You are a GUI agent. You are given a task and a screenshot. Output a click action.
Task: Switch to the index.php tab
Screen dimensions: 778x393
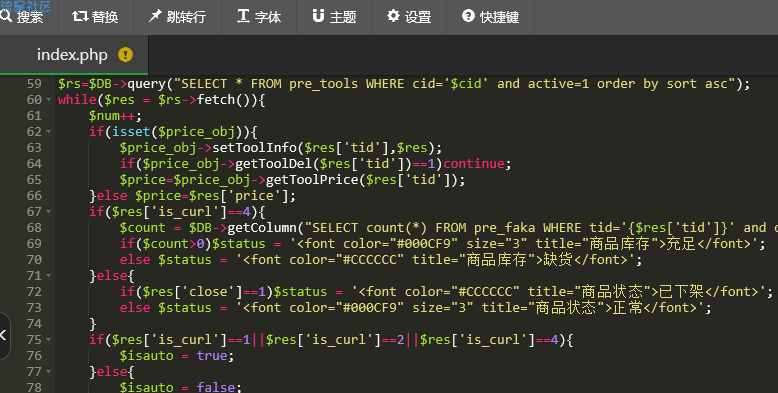tap(74, 55)
